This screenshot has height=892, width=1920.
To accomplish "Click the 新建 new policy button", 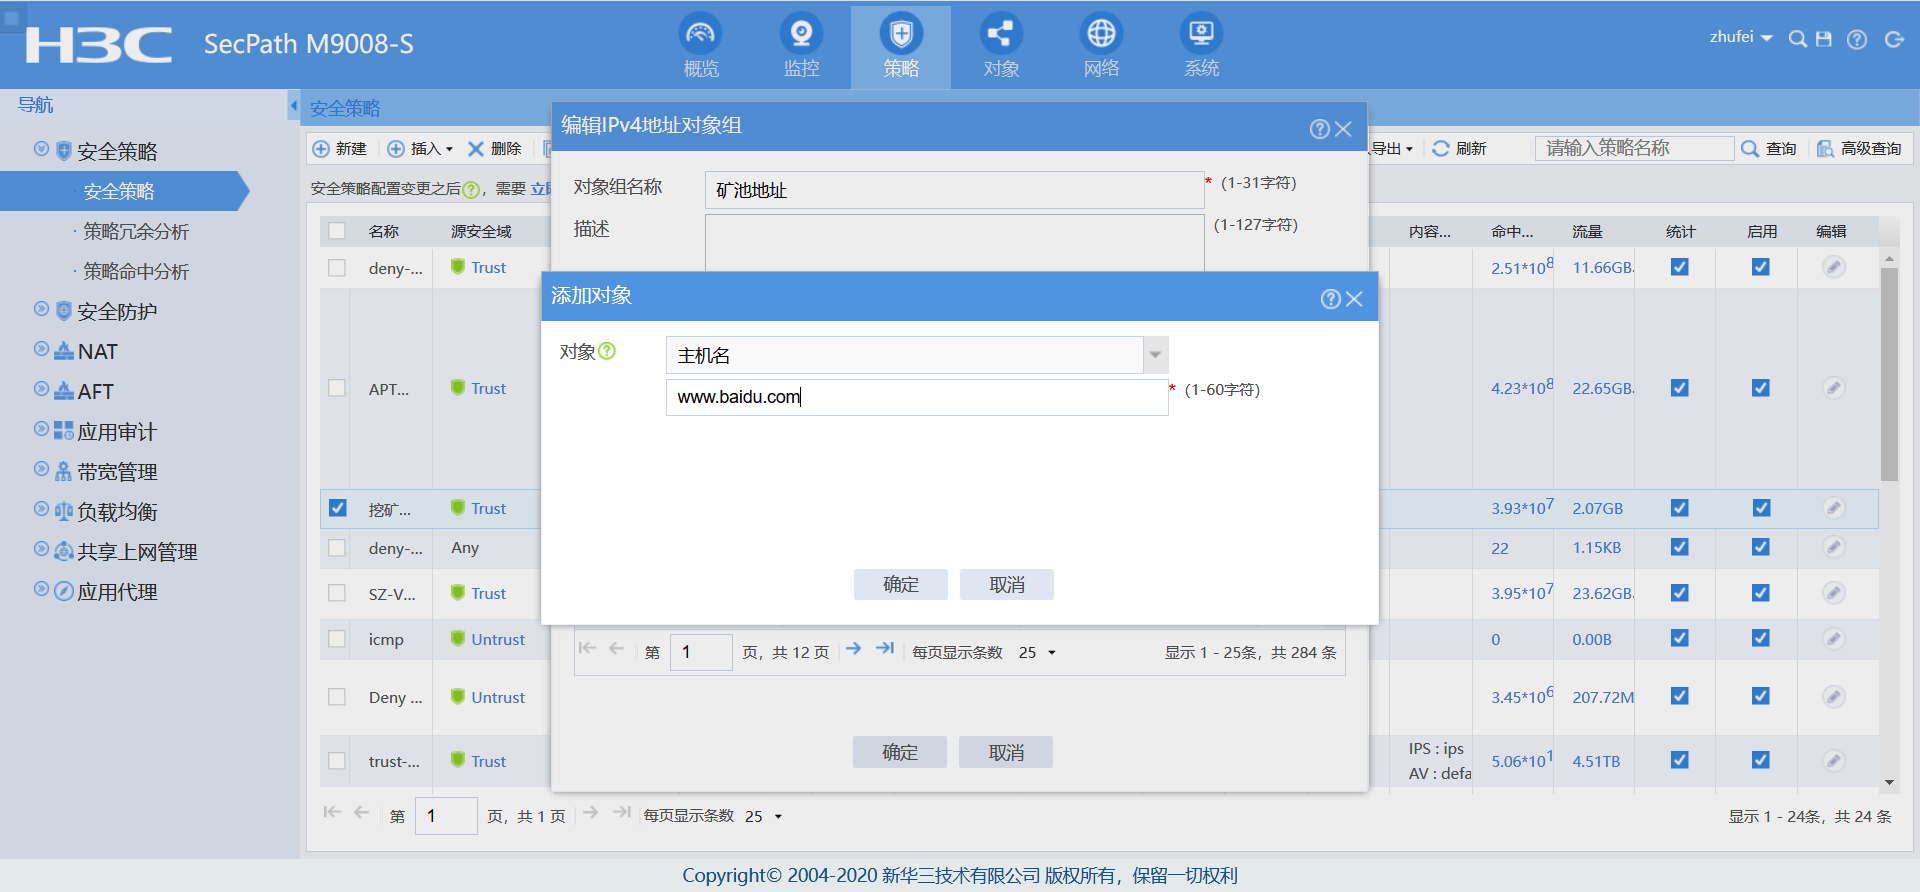I will (340, 148).
